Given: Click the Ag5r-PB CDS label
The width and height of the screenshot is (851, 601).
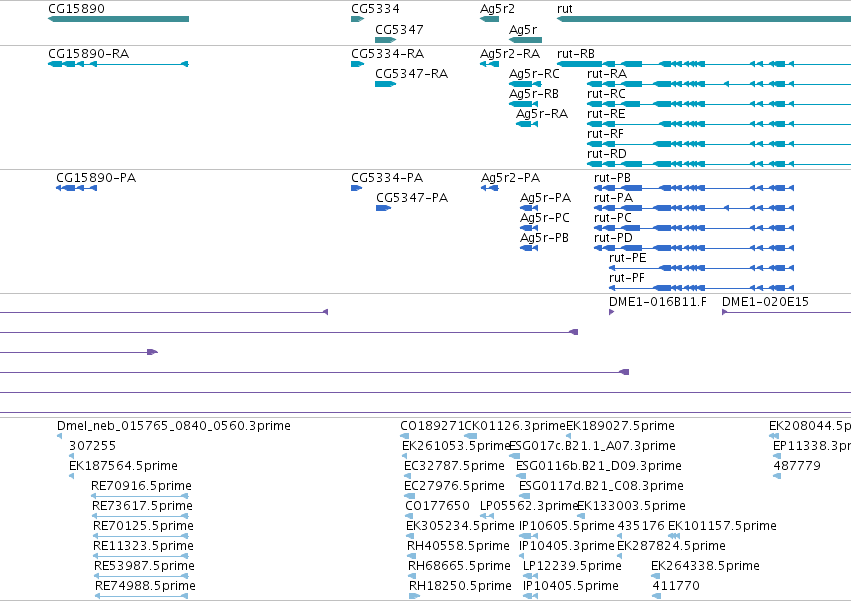Looking at the screenshot, I should [x=544, y=238].
